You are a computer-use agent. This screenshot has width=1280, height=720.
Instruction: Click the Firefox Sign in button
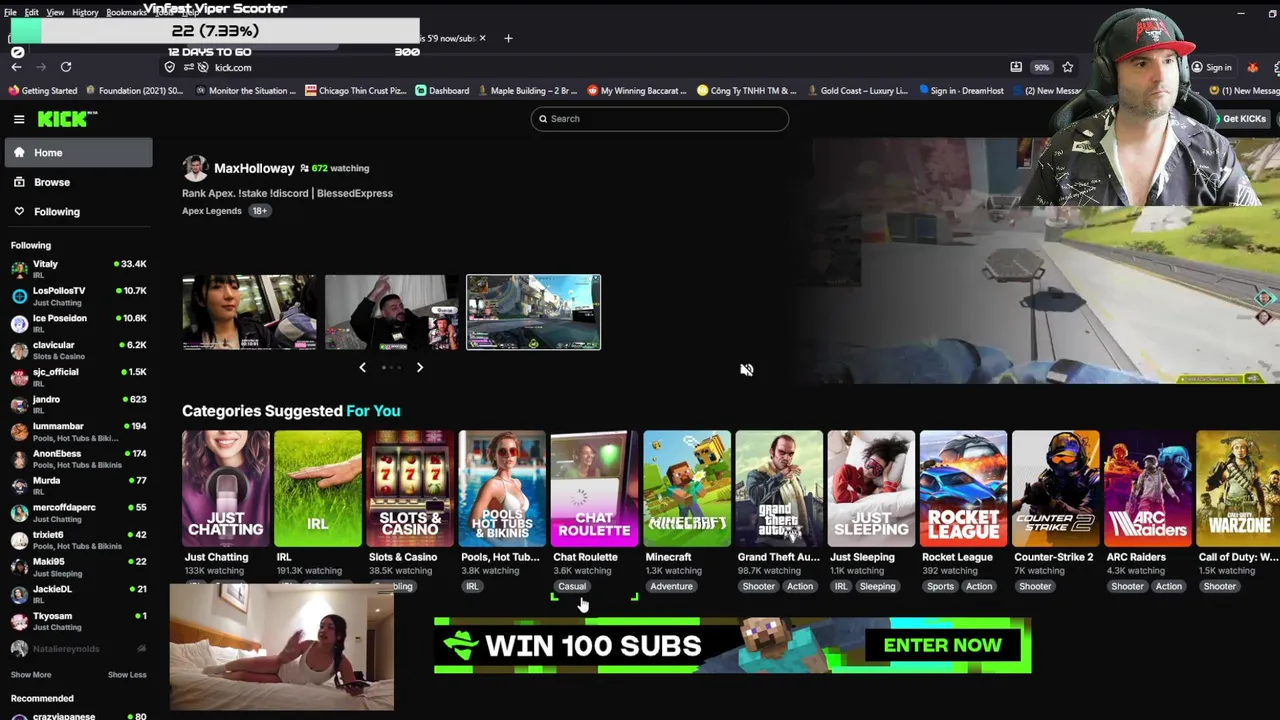point(1211,67)
